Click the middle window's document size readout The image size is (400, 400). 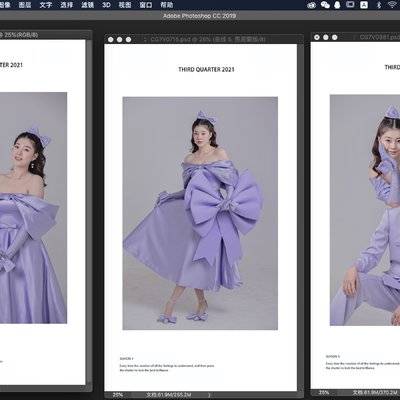coord(168,395)
